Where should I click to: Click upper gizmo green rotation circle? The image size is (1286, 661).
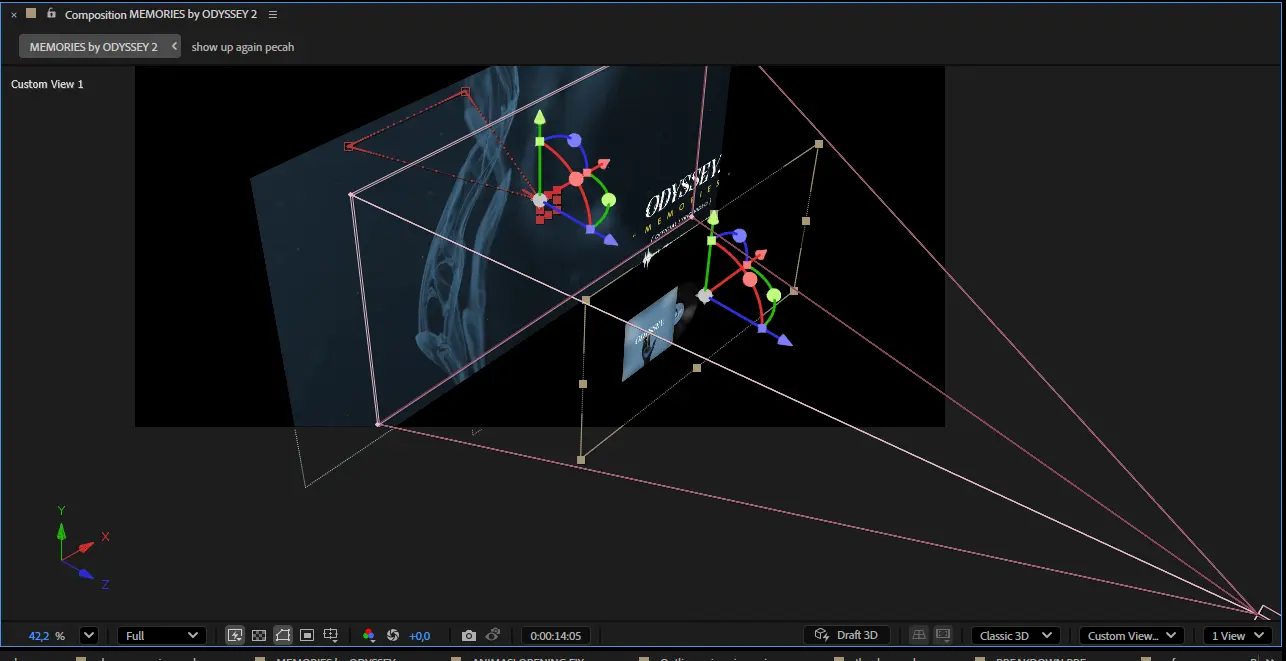(608, 200)
